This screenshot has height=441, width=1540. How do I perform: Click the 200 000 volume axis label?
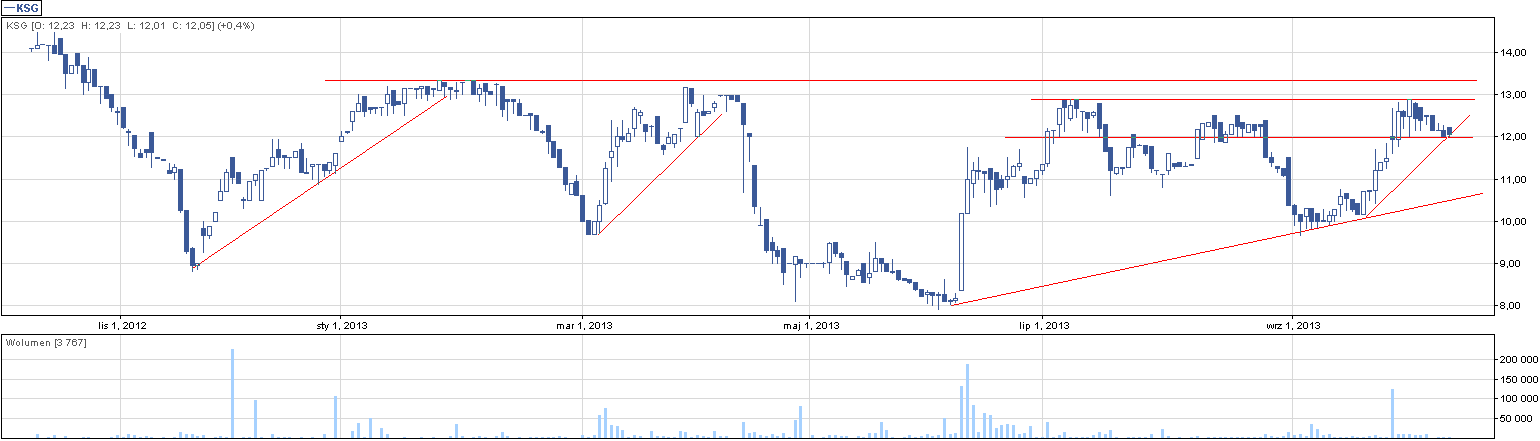[1517, 358]
